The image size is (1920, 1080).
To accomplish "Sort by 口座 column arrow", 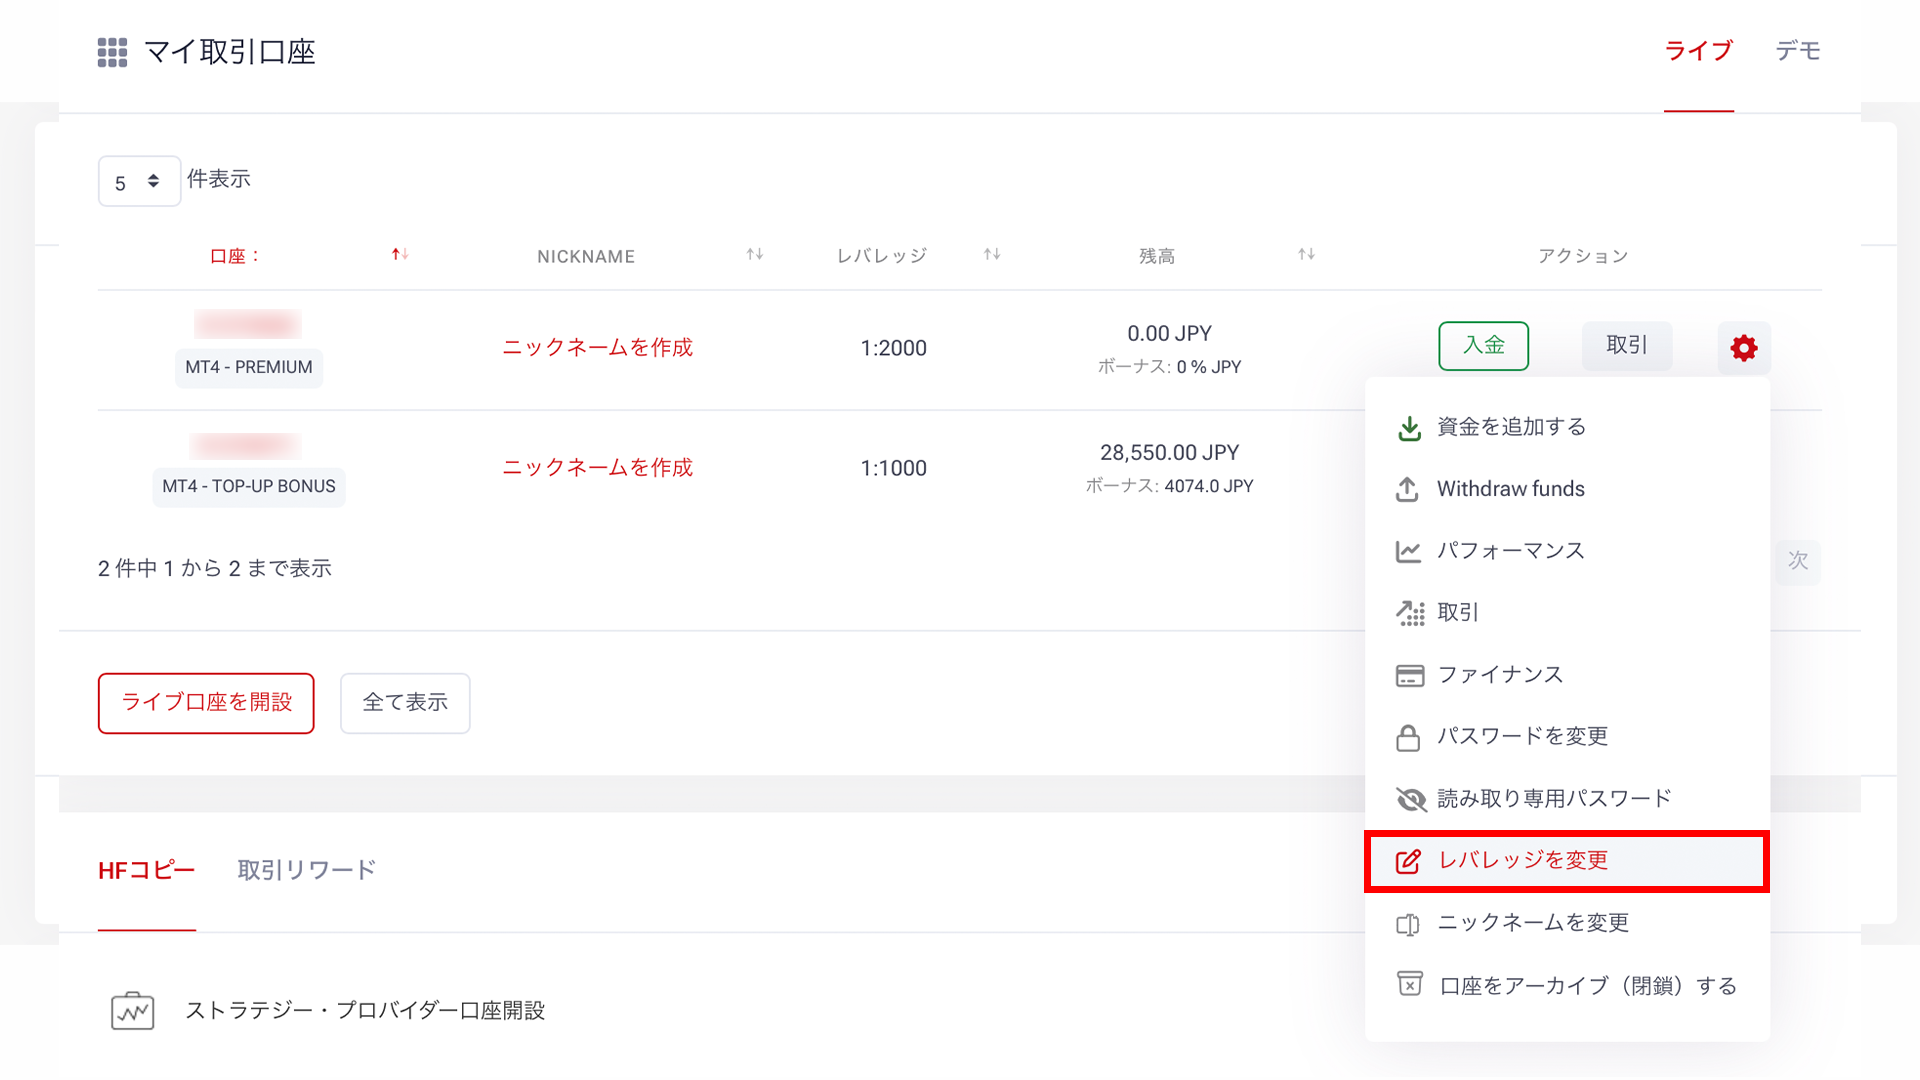I will coord(400,255).
